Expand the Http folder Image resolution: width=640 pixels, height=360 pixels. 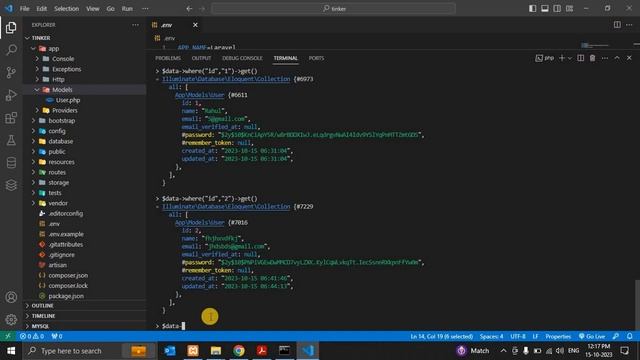58,80
